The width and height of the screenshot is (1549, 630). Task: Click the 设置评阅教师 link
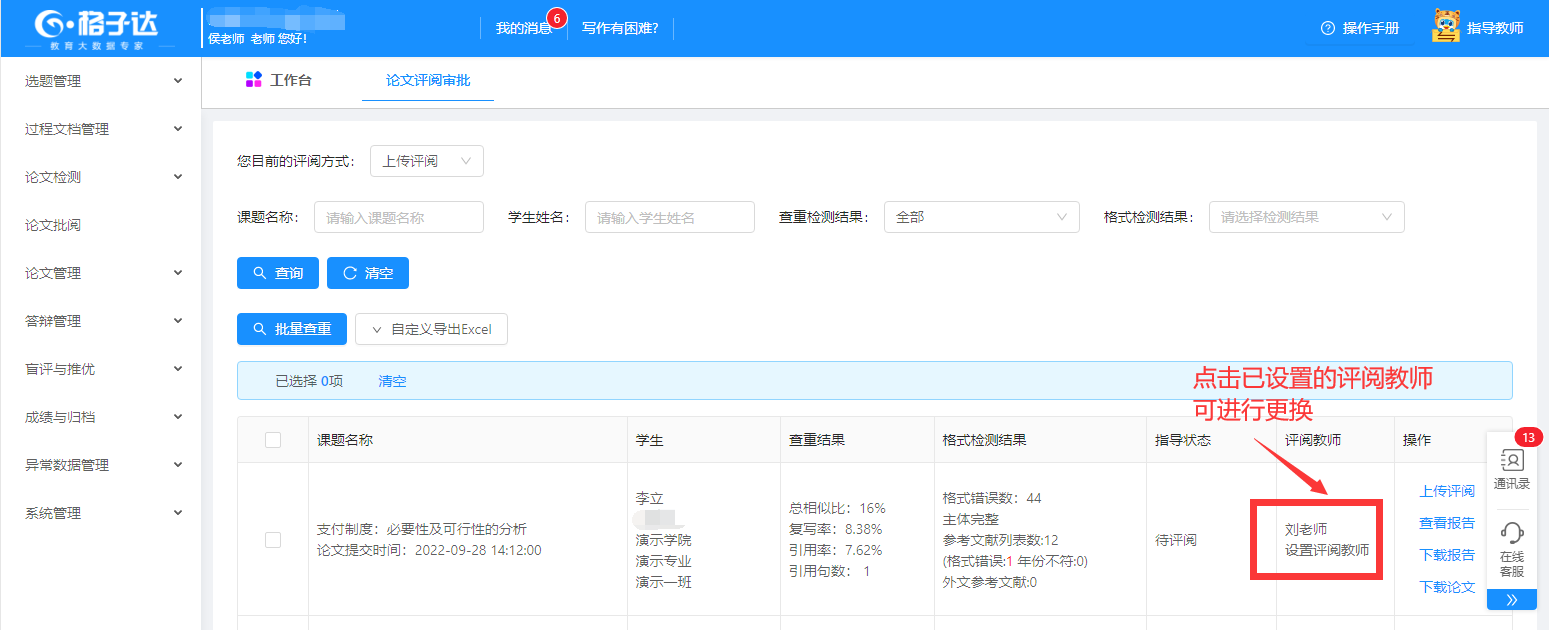[1327, 550]
